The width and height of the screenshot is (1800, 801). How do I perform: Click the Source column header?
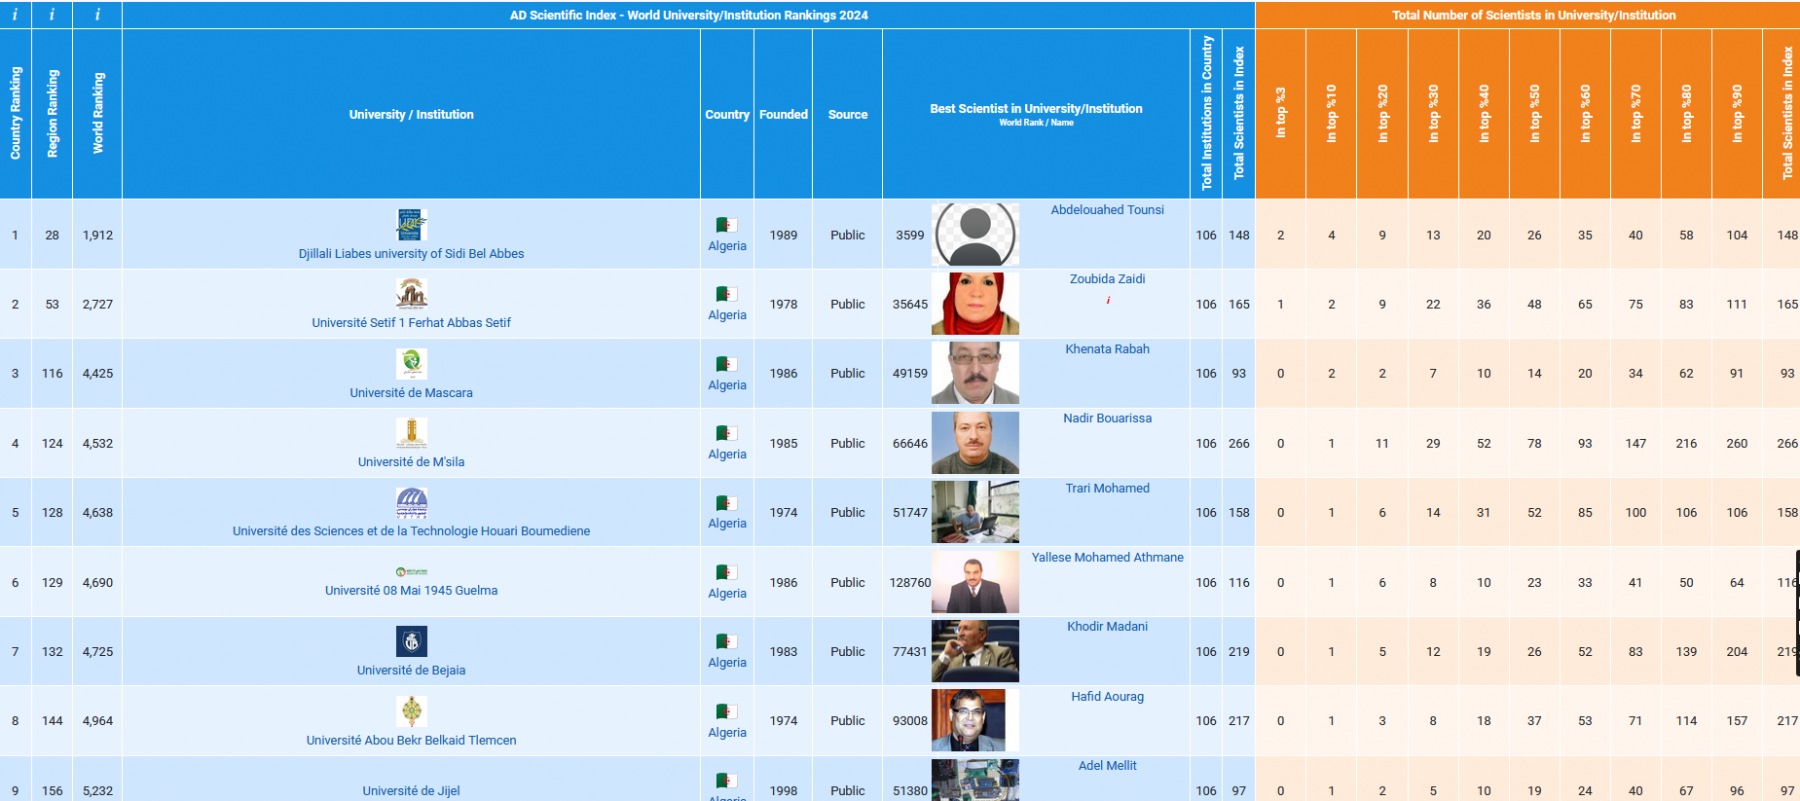point(847,114)
